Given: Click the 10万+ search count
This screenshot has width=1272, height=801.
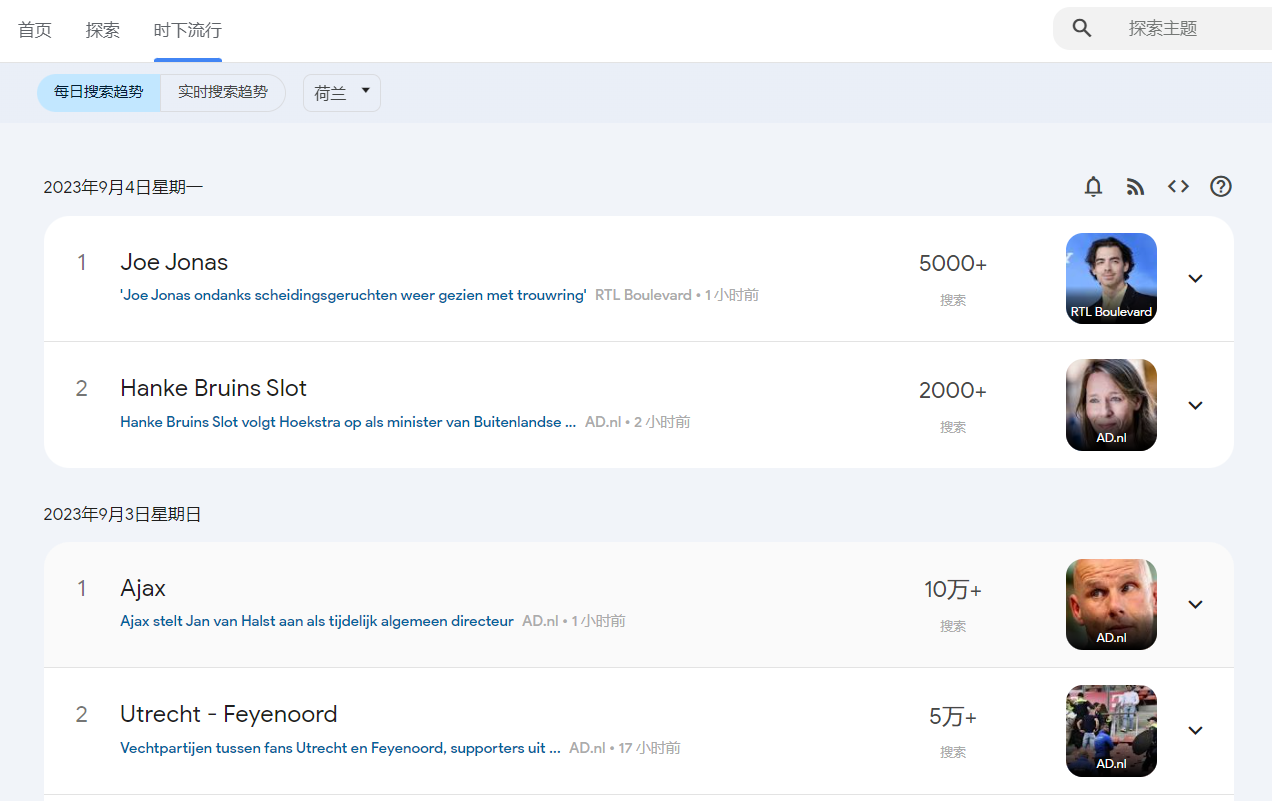Looking at the screenshot, I should pos(953,590).
